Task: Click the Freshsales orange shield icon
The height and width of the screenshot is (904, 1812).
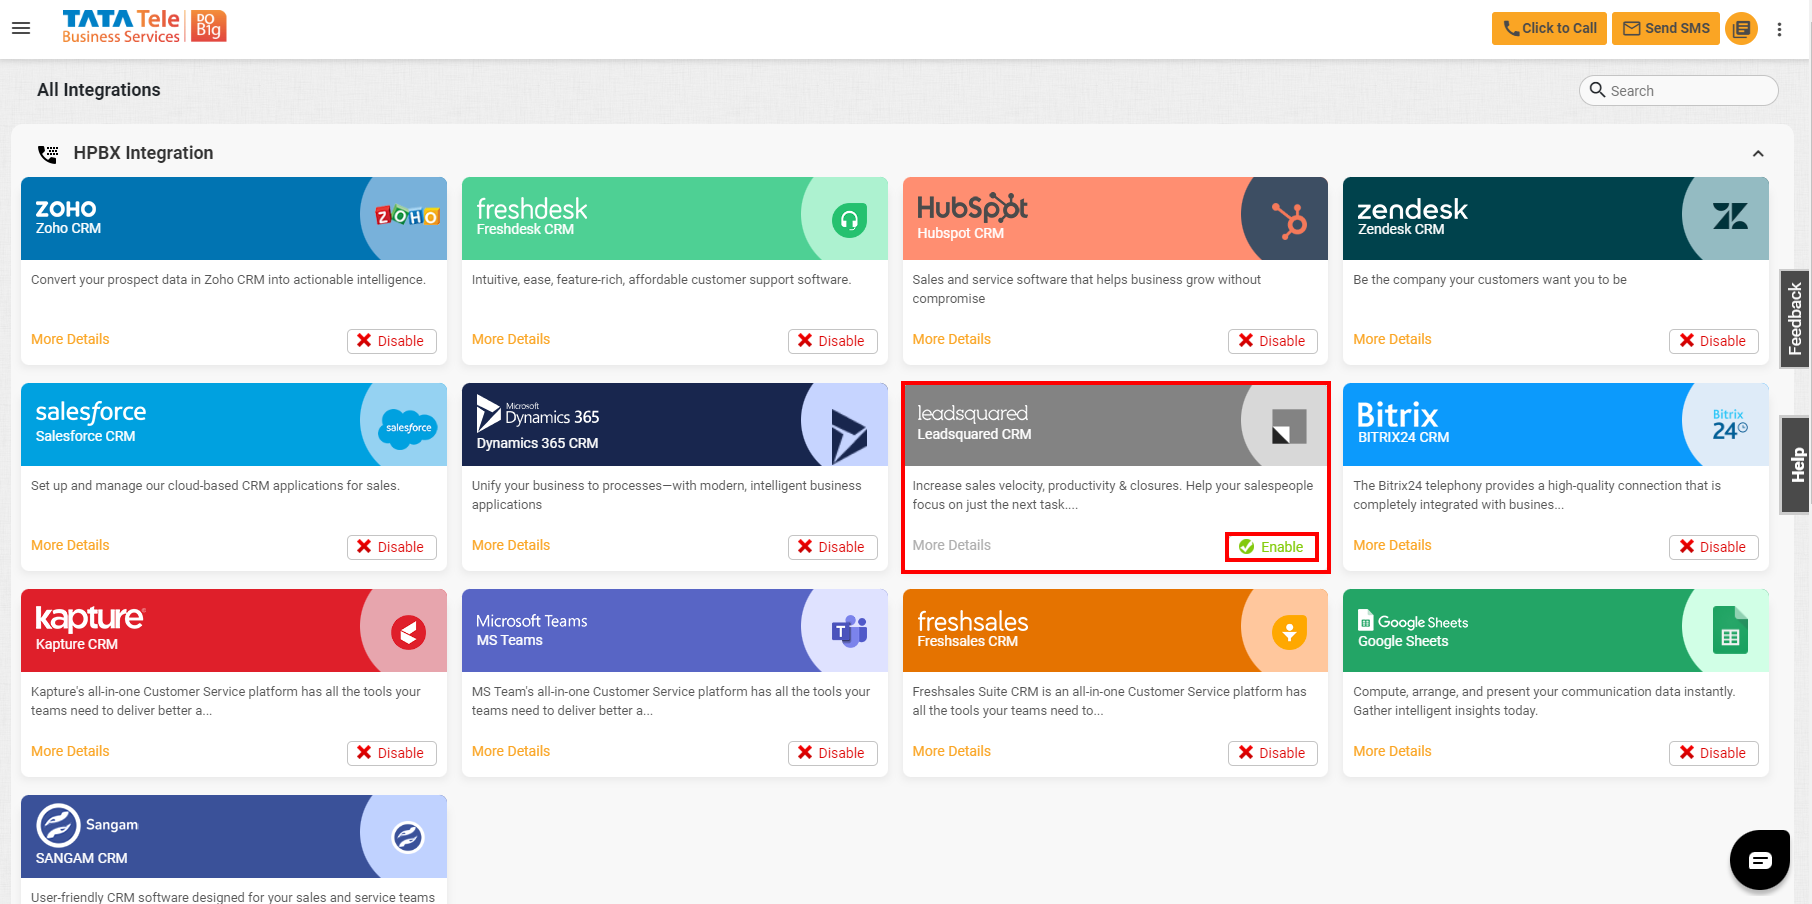Action: [x=1289, y=632]
